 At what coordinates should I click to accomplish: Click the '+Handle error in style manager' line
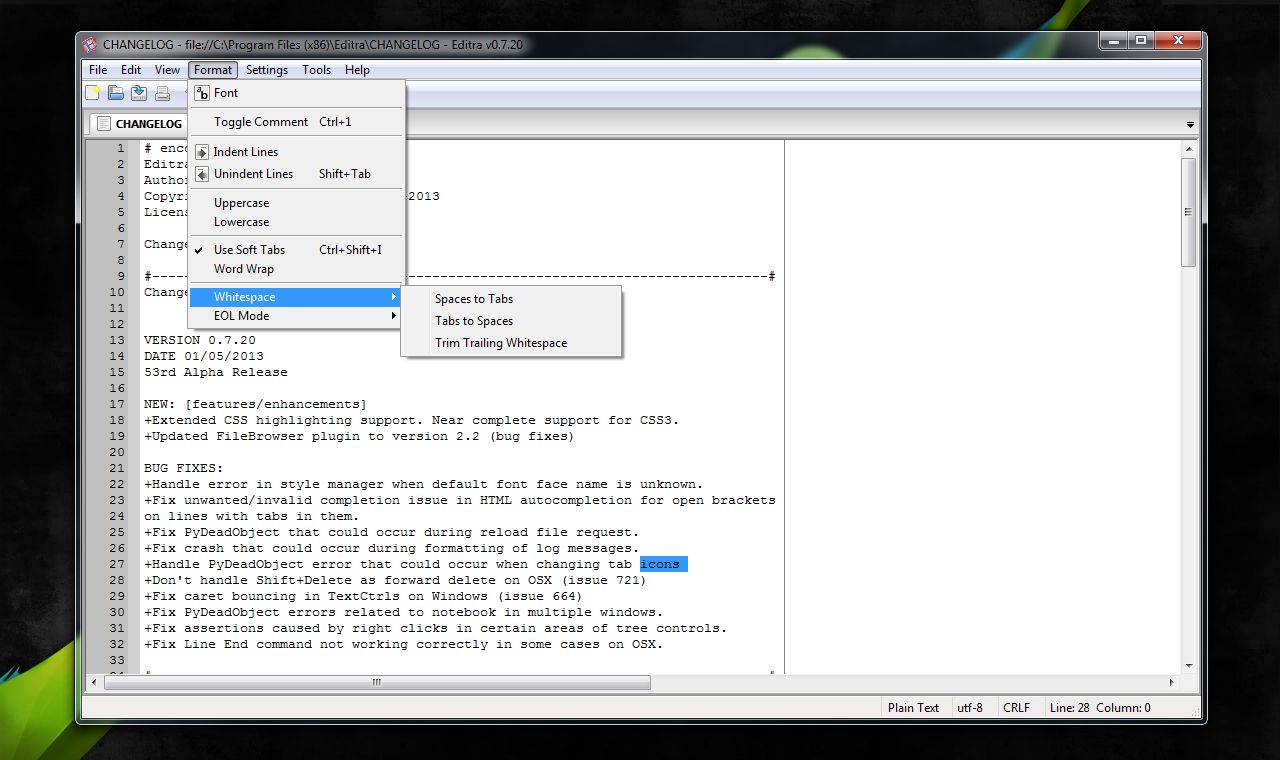click(424, 484)
